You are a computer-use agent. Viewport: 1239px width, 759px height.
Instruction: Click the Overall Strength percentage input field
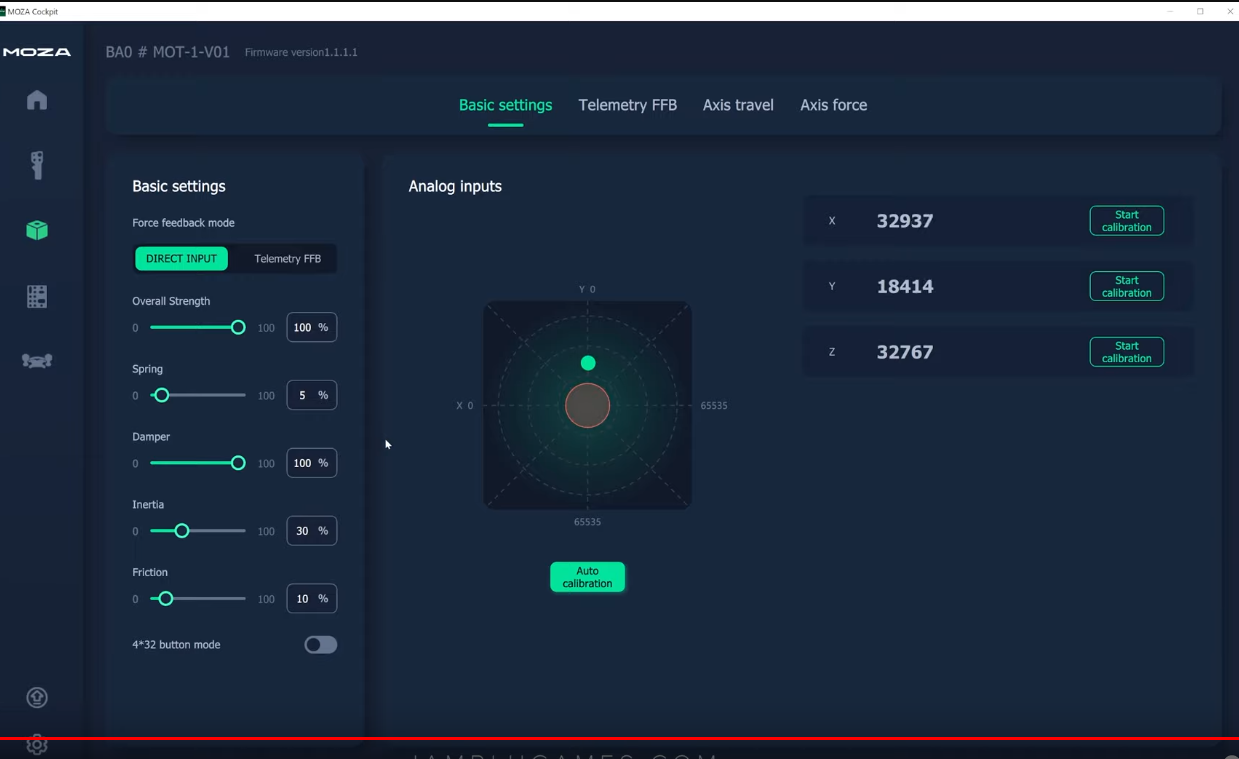(311, 327)
